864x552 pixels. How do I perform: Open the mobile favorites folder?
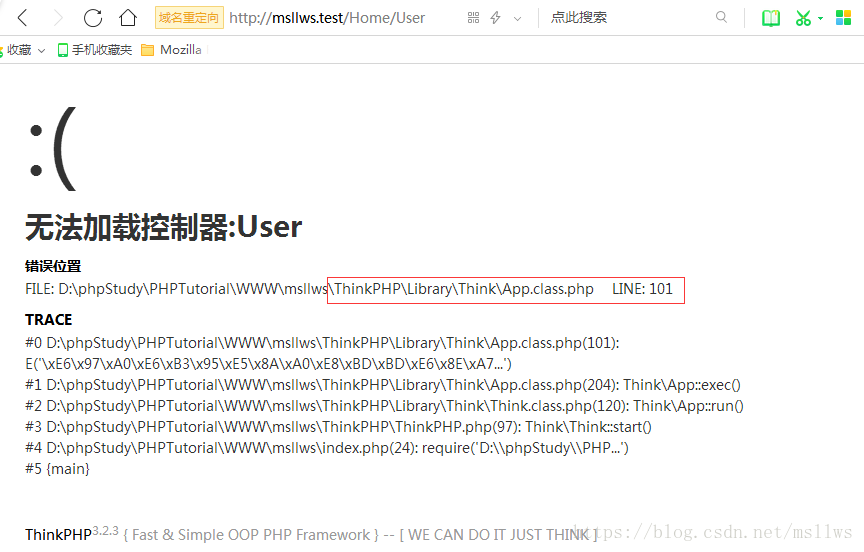point(95,50)
